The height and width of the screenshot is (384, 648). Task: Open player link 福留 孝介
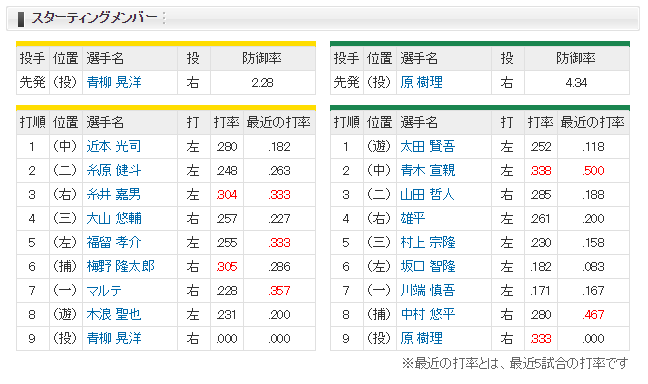click(114, 242)
